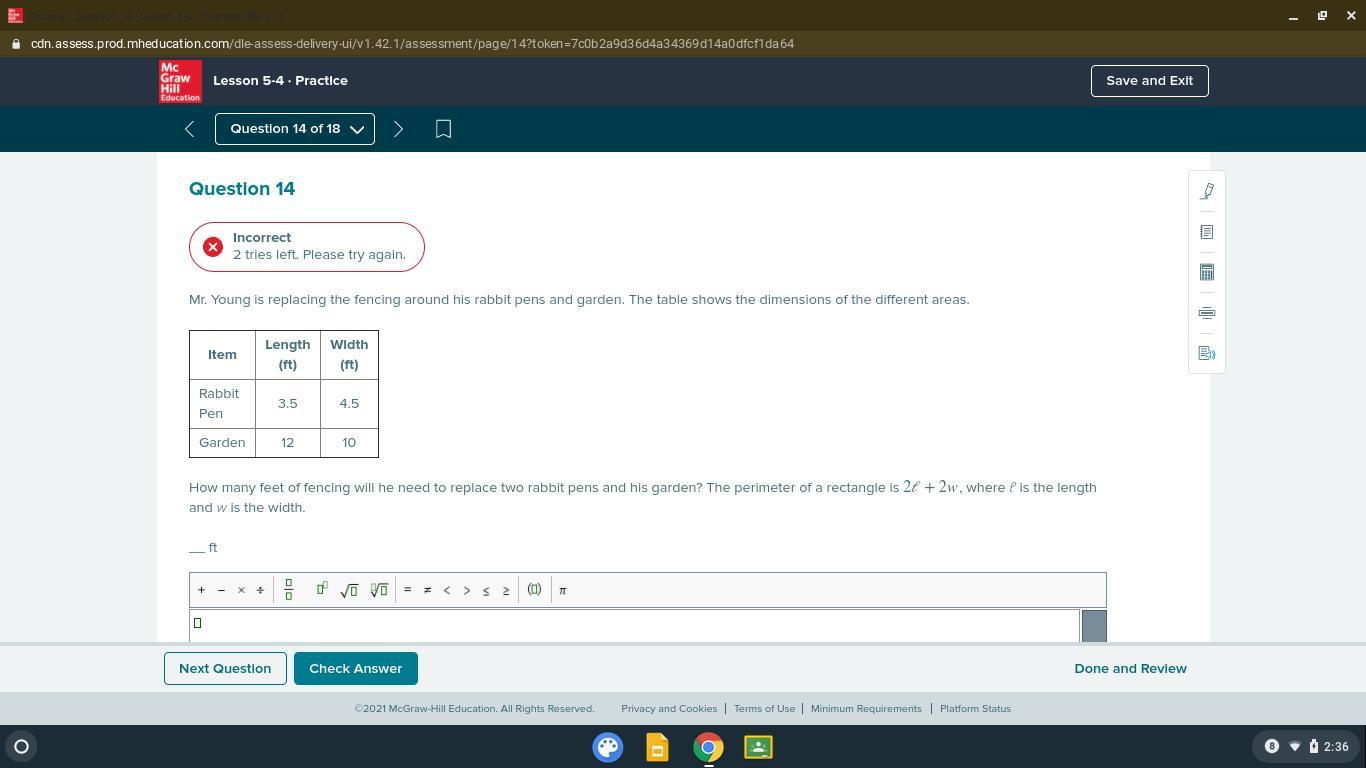Open Google Chrome from the shelf

[708, 747]
